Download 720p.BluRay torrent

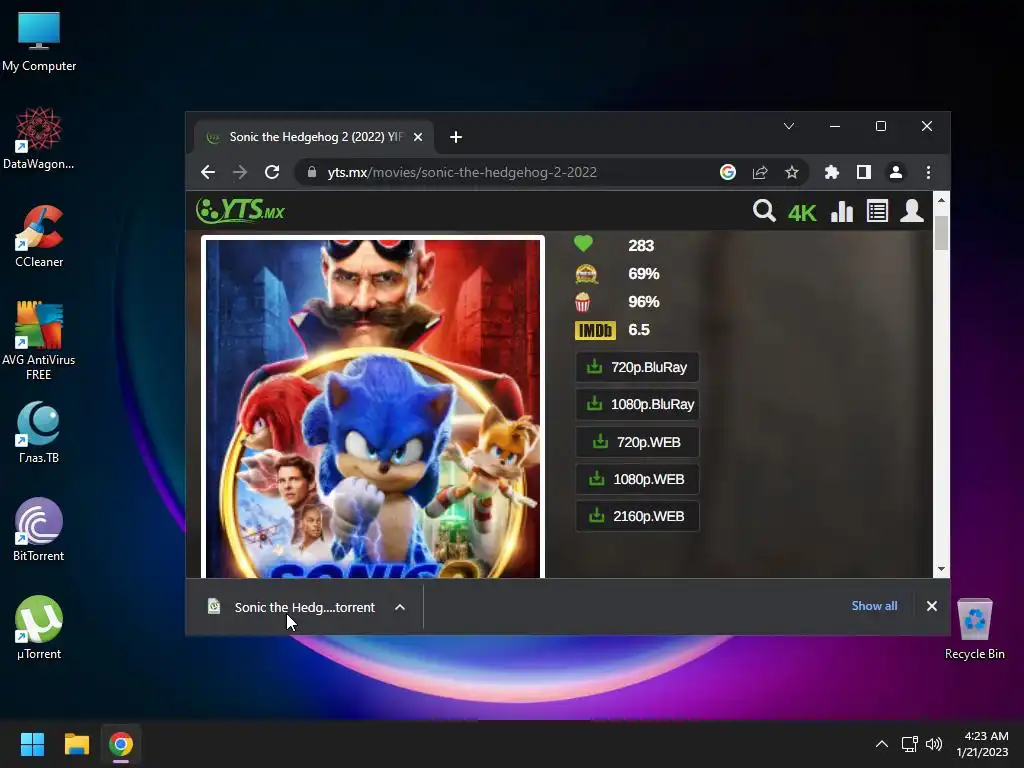click(637, 367)
